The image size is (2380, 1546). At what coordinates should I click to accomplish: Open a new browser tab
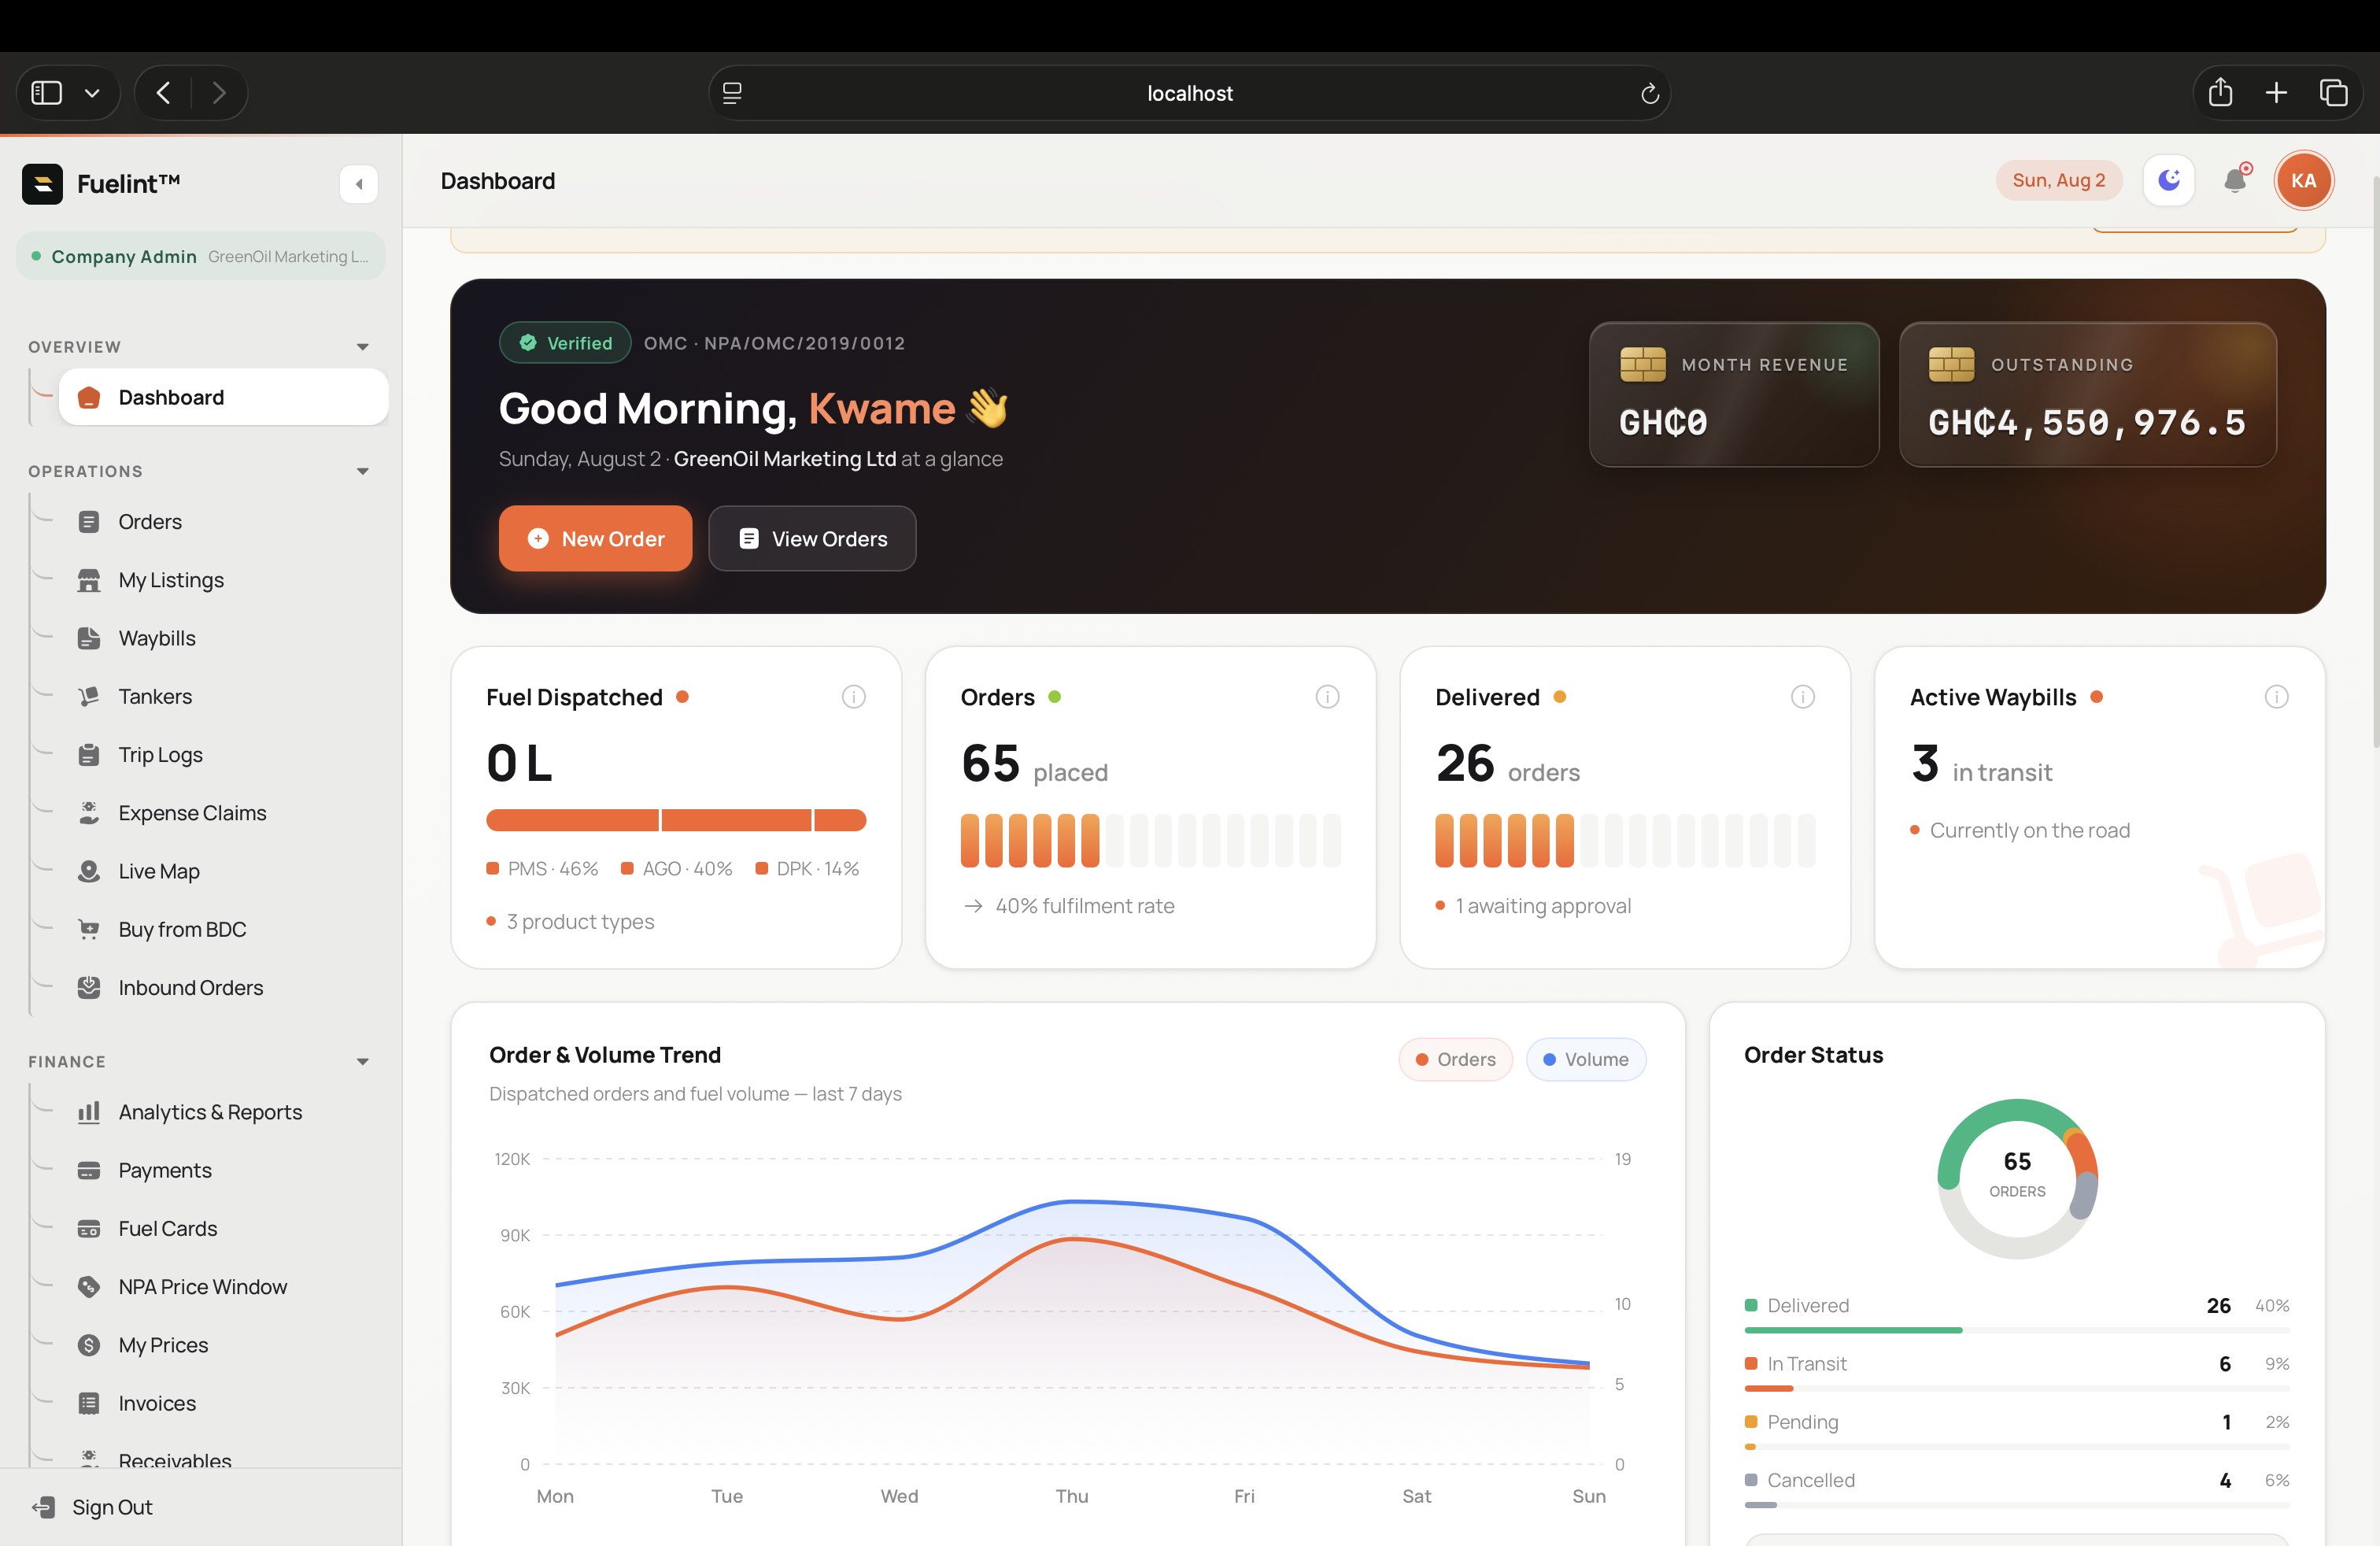(2276, 93)
